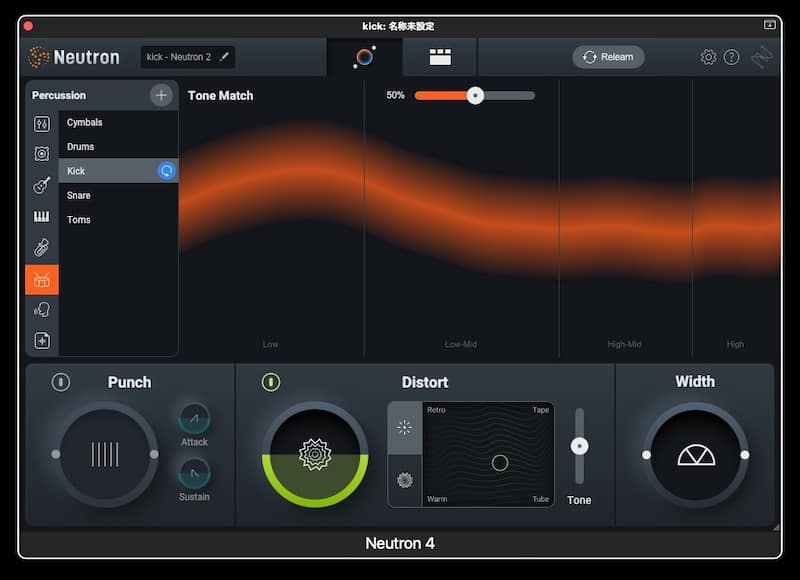
Task: Toggle the Punch module power button
Action: coord(61,382)
